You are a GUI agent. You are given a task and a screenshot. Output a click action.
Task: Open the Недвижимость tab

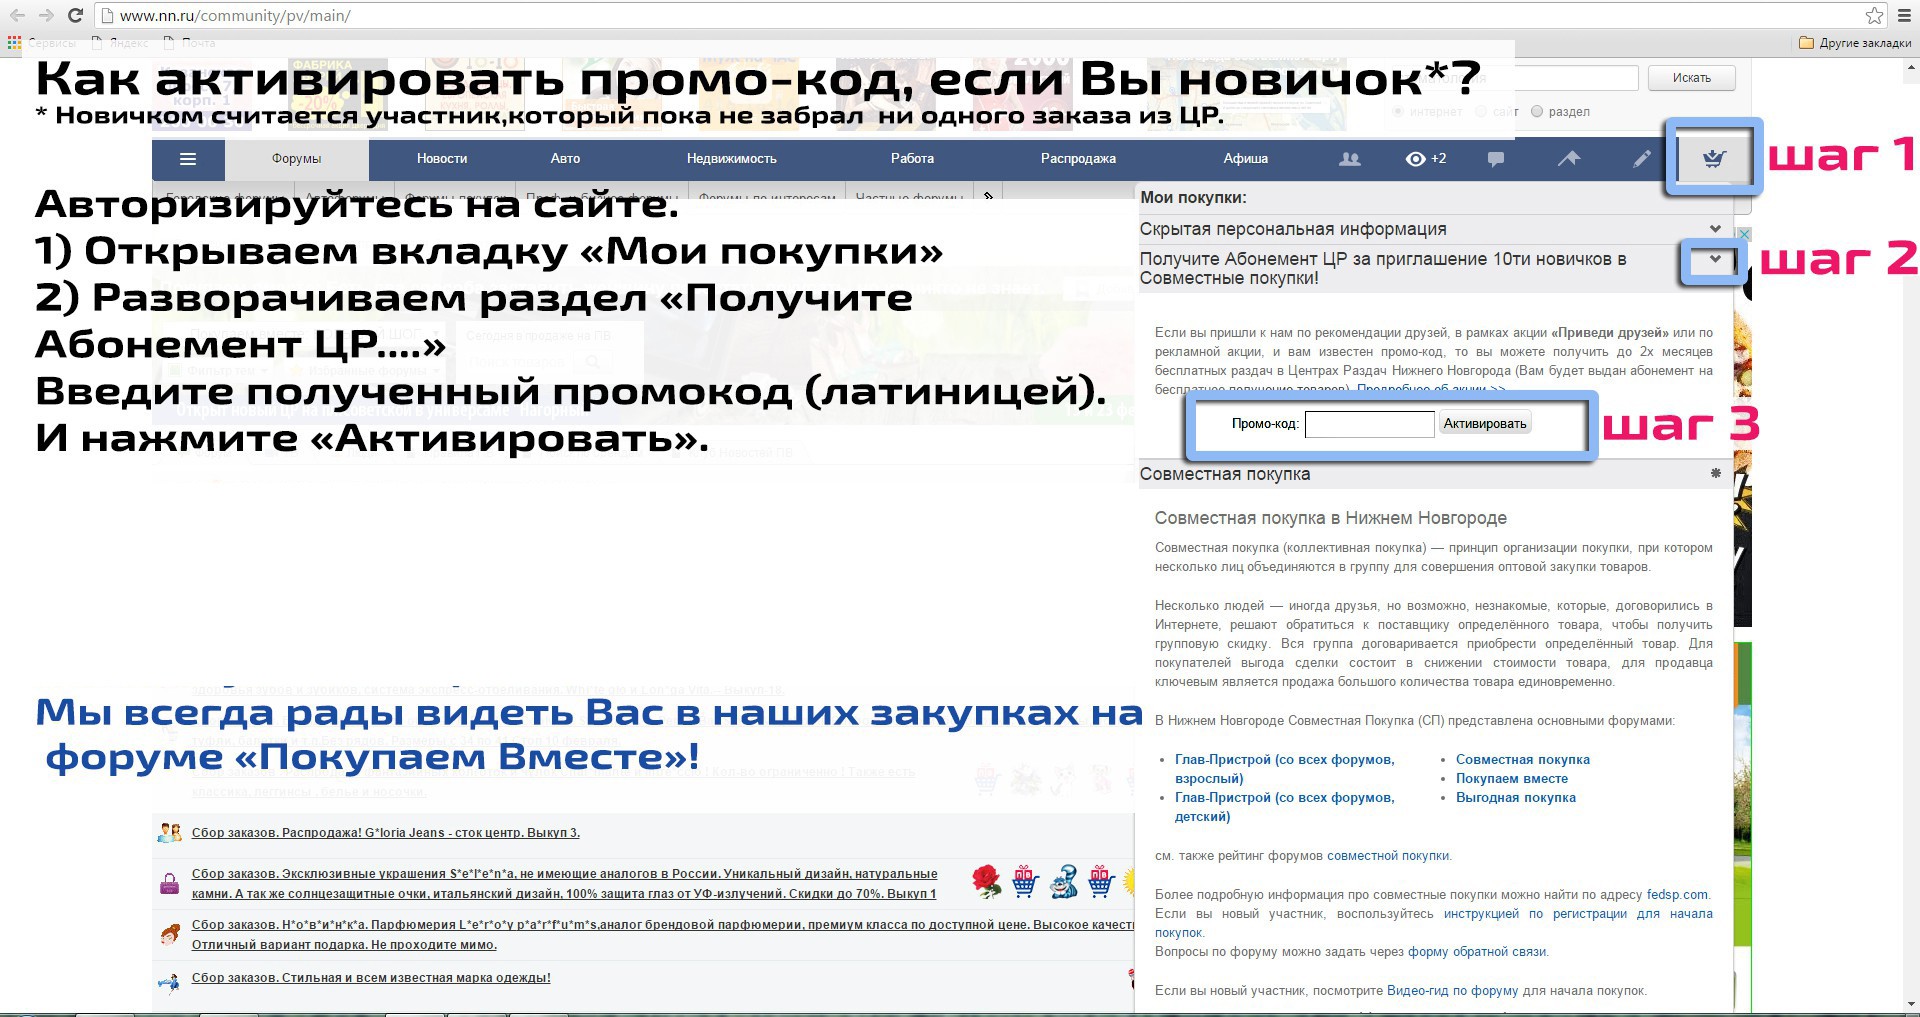(x=731, y=159)
